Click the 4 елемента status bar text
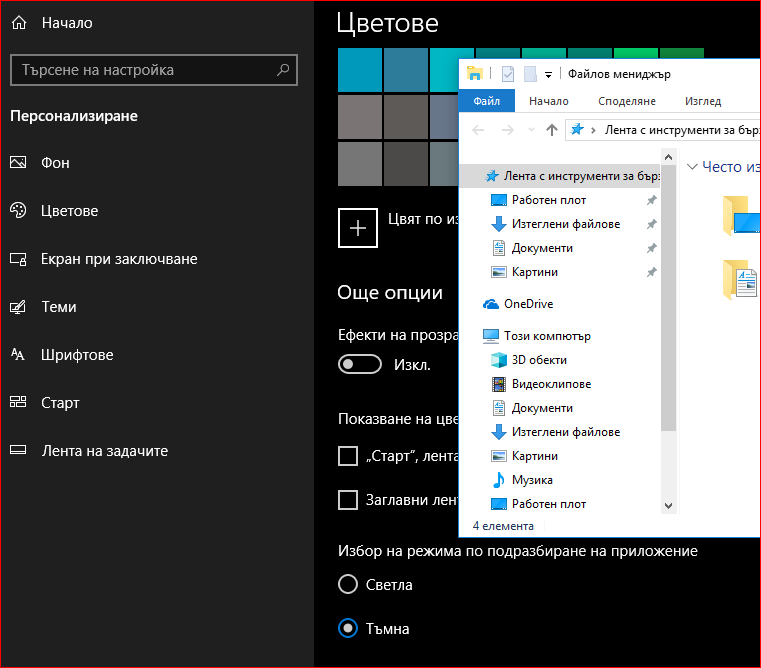Image resolution: width=761 pixels, height=668 pixels. pos(503,526)
